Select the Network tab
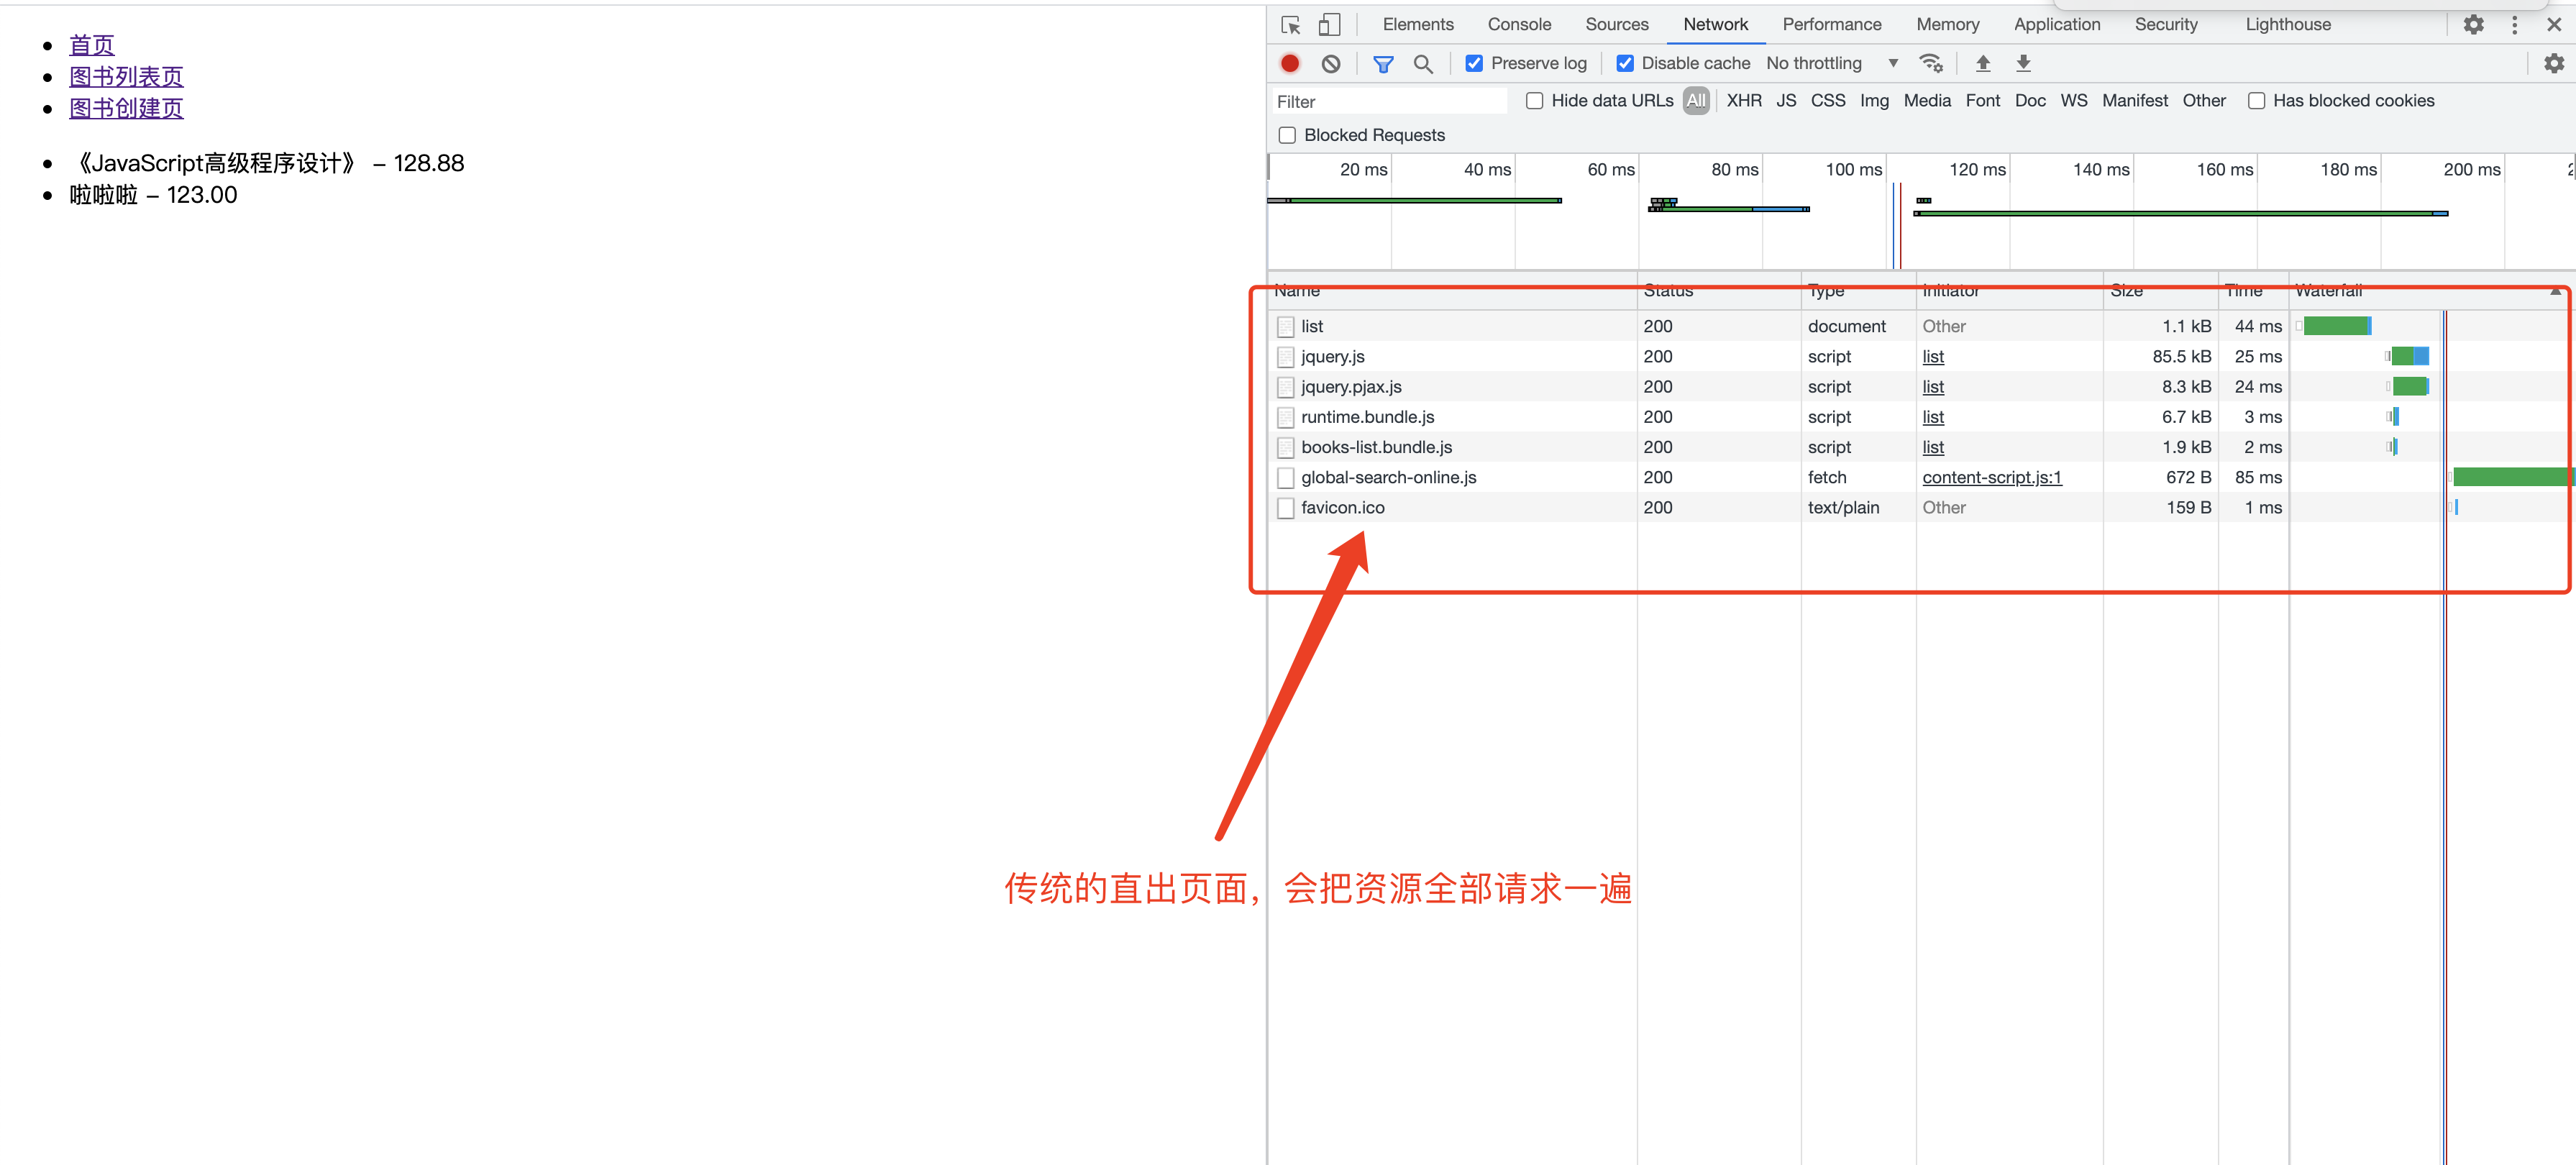 click(1715, 24)
